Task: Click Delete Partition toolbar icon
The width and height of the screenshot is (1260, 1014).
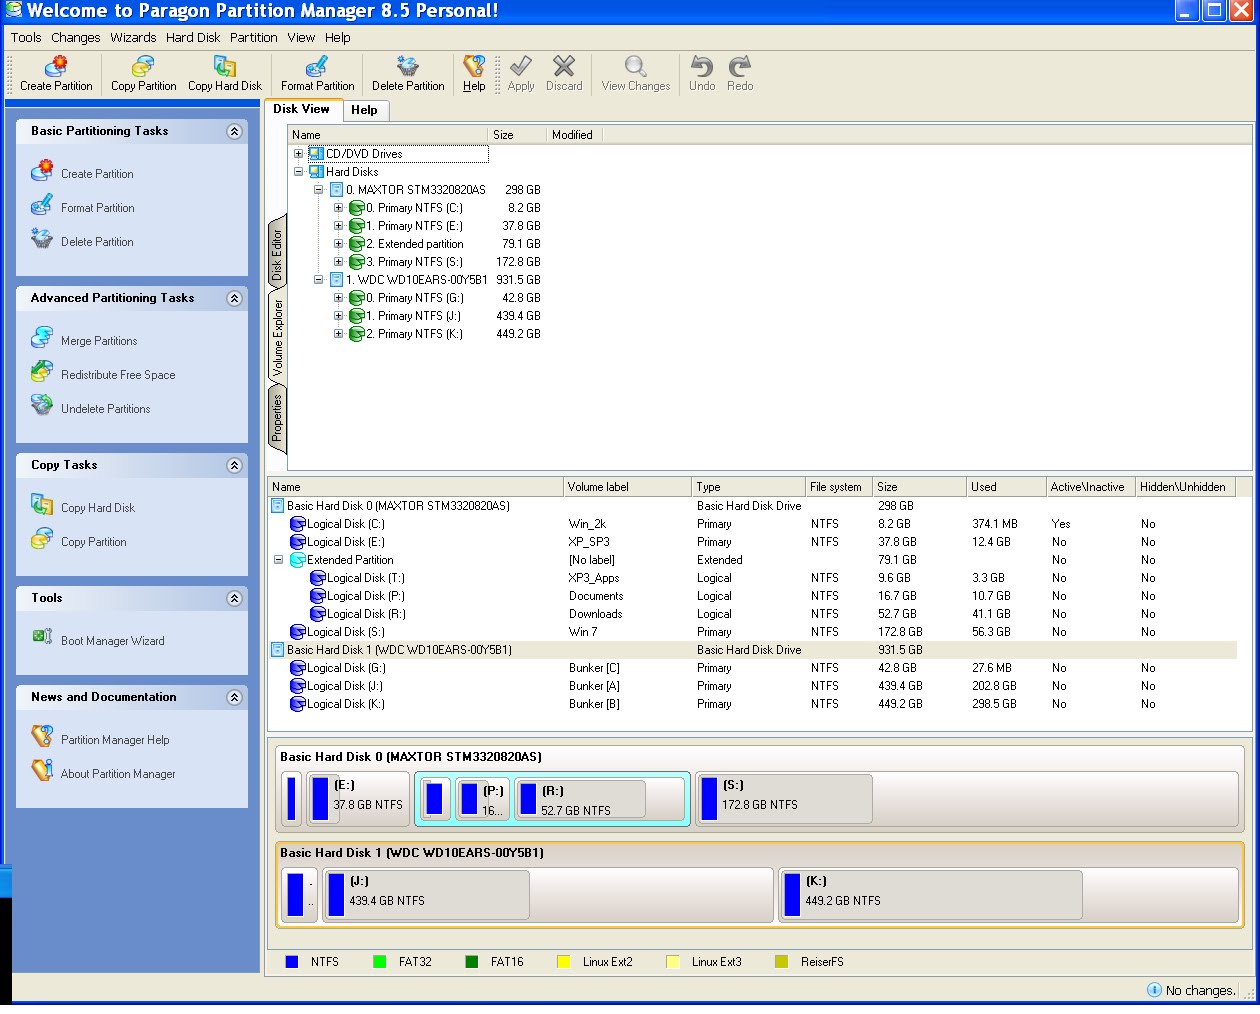Action: (x=408, y=67)
